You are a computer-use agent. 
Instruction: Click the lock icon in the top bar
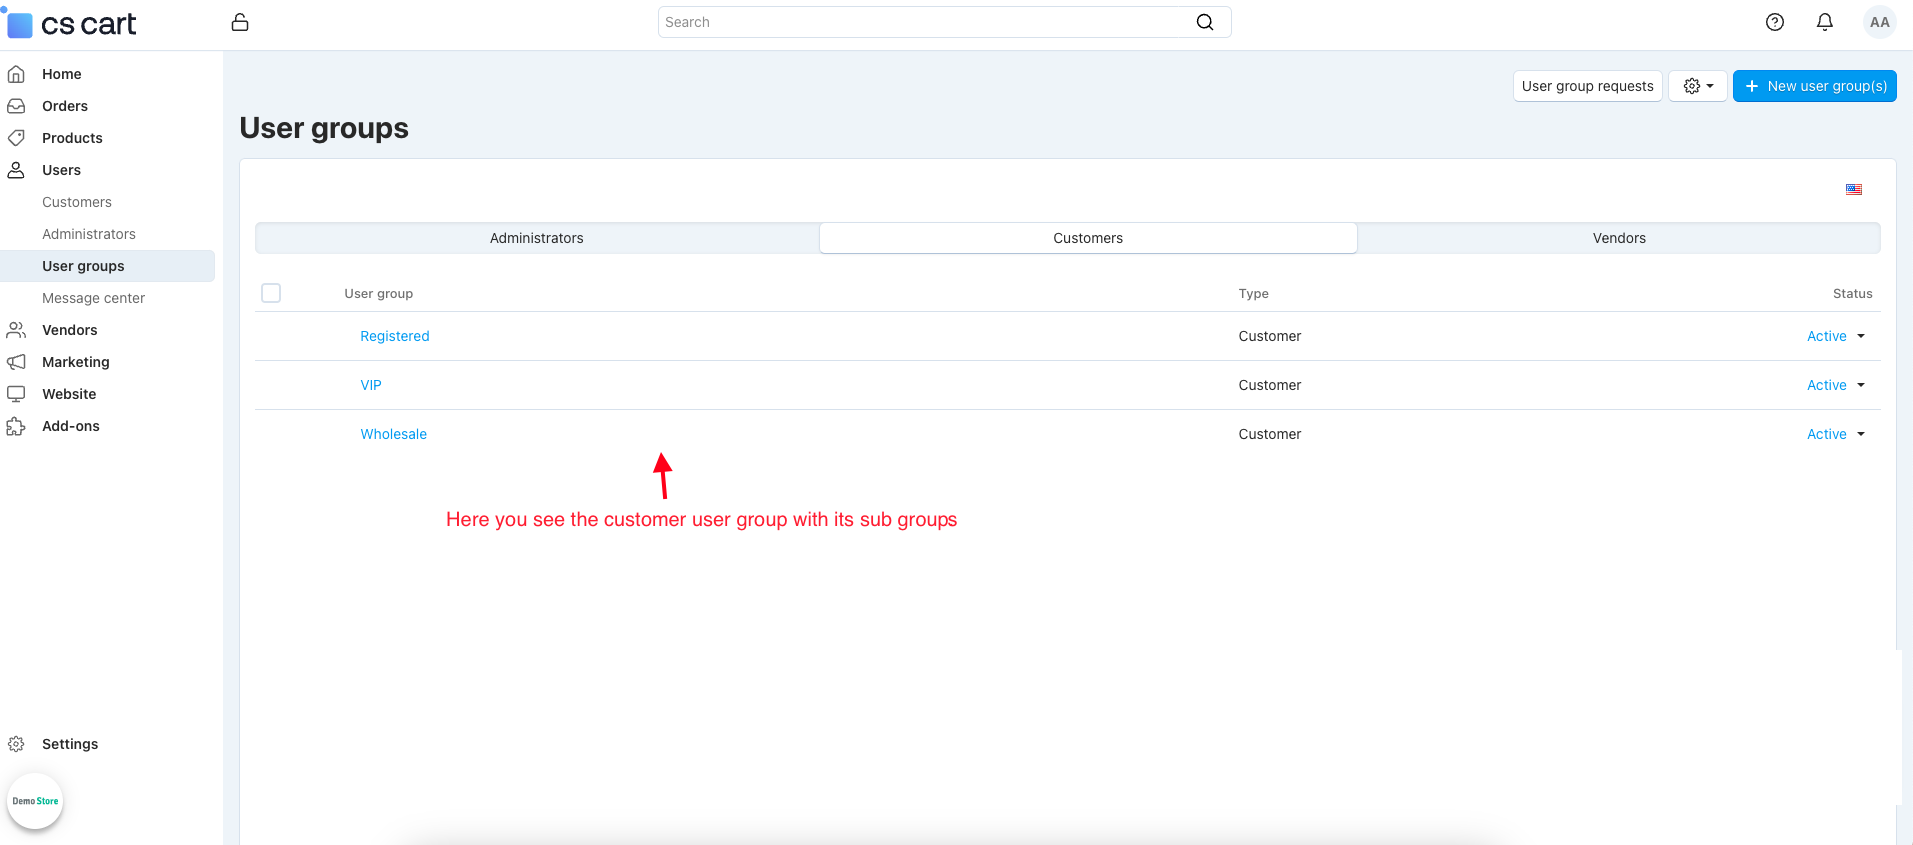click(x=240, y=22)
